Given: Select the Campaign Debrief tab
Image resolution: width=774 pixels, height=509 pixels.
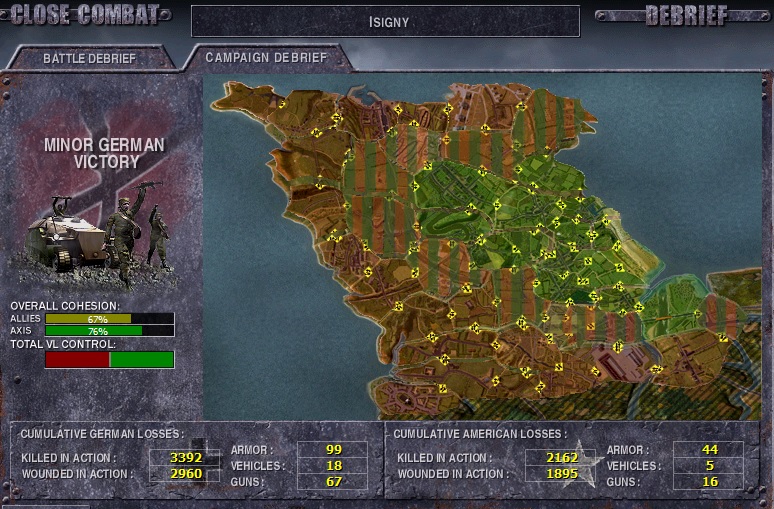Looking at the screenshot, I should point(266,57).
